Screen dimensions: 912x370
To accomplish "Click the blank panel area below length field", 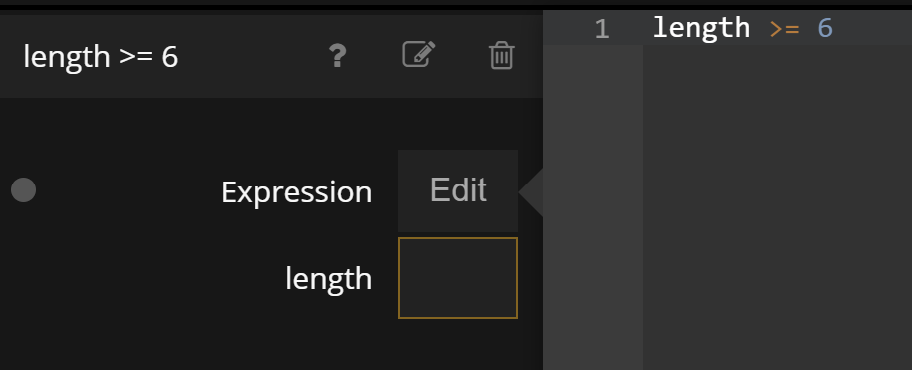I will (x=271, y=344).
